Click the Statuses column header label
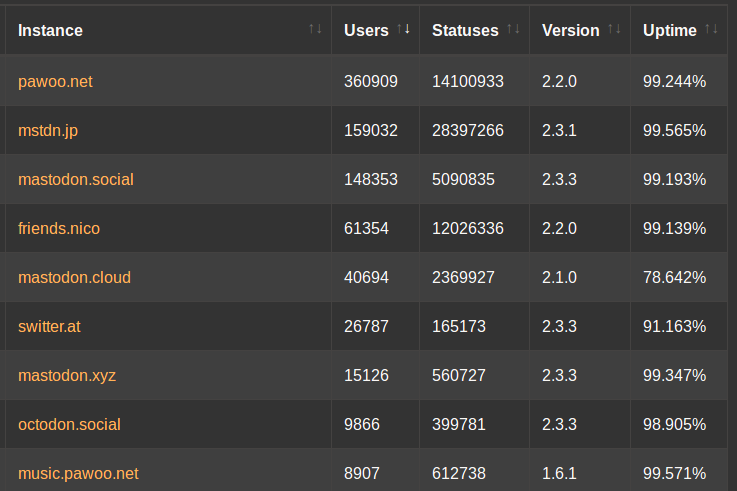737x491 pixels. point(465,31)
